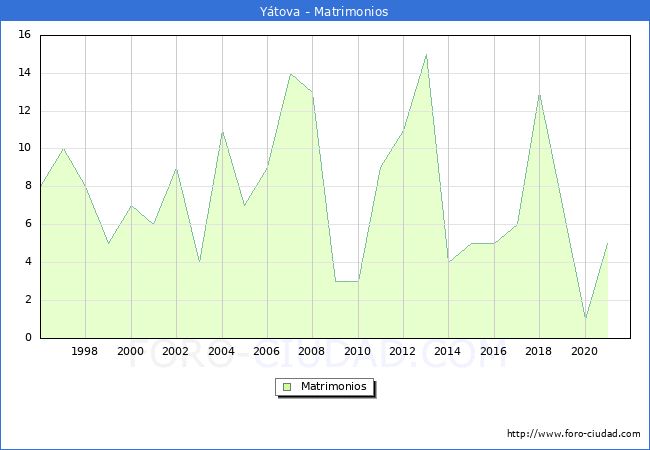The width and height of the screenshot is (650, 450).
Task: Click the 2007 peak data point at 14
Action: 290,74
